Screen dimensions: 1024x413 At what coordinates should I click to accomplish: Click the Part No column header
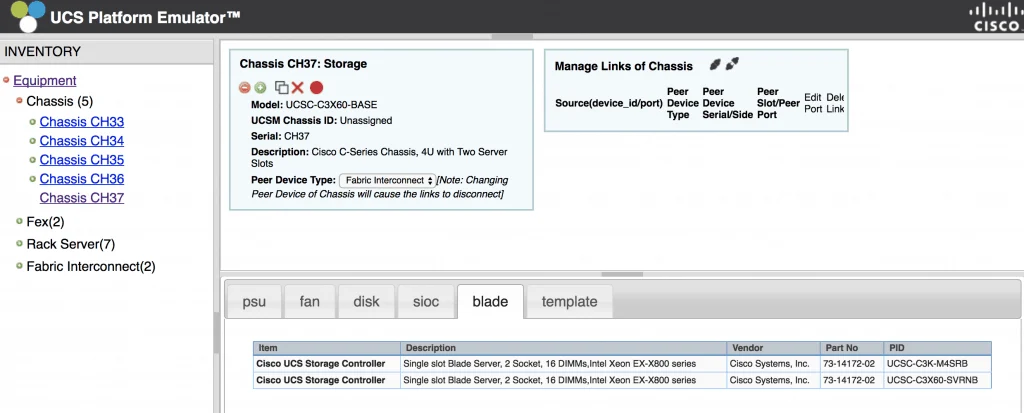click(852, 348)
